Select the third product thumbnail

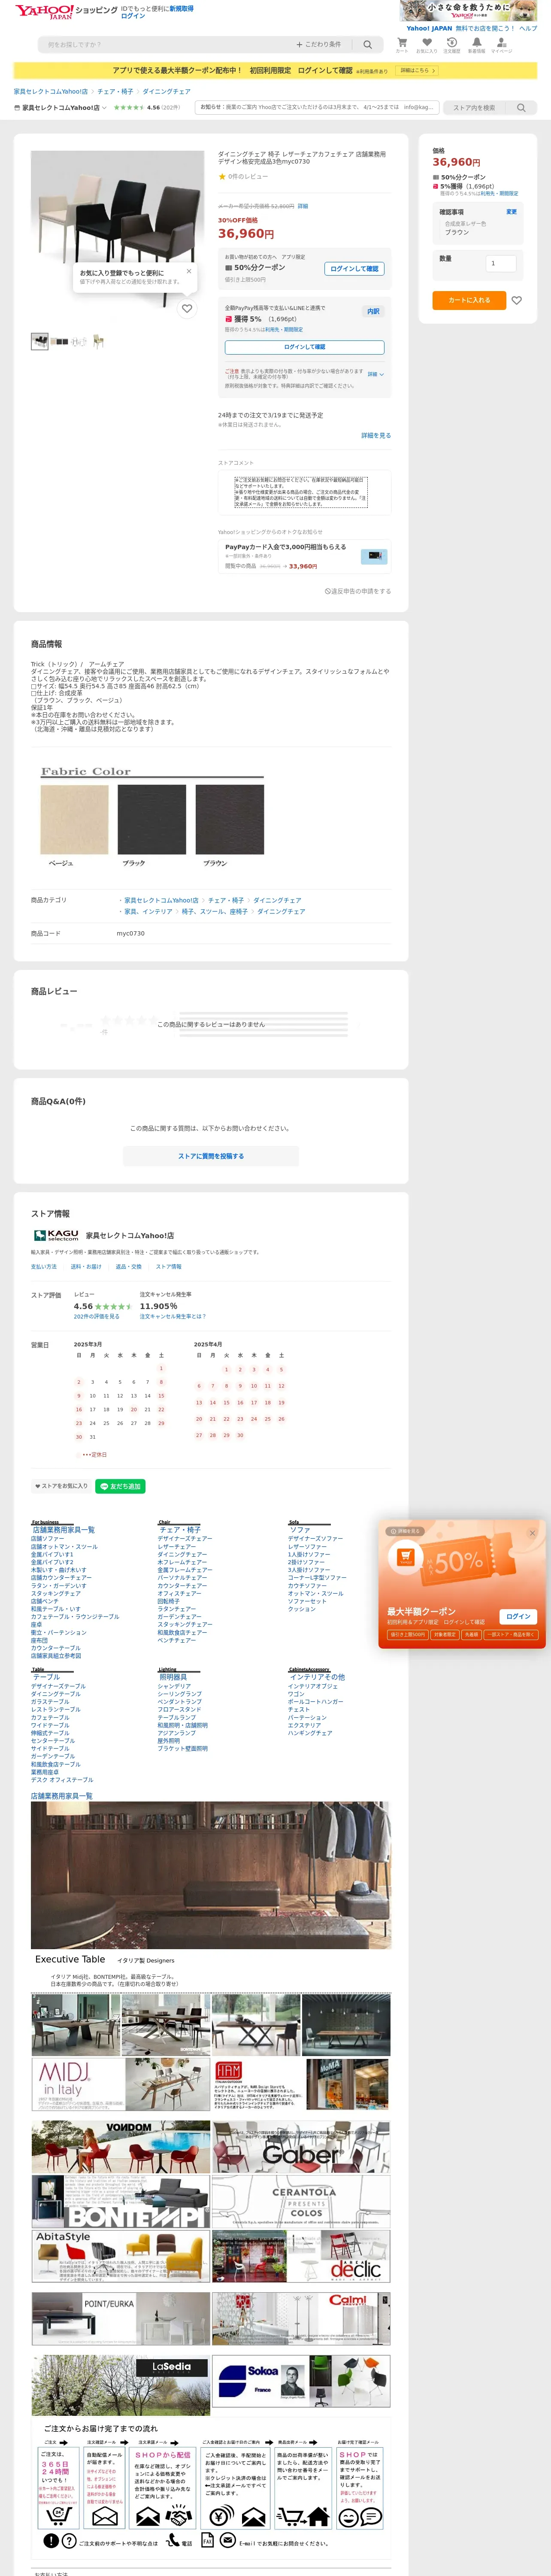click(x=79, y=341)
